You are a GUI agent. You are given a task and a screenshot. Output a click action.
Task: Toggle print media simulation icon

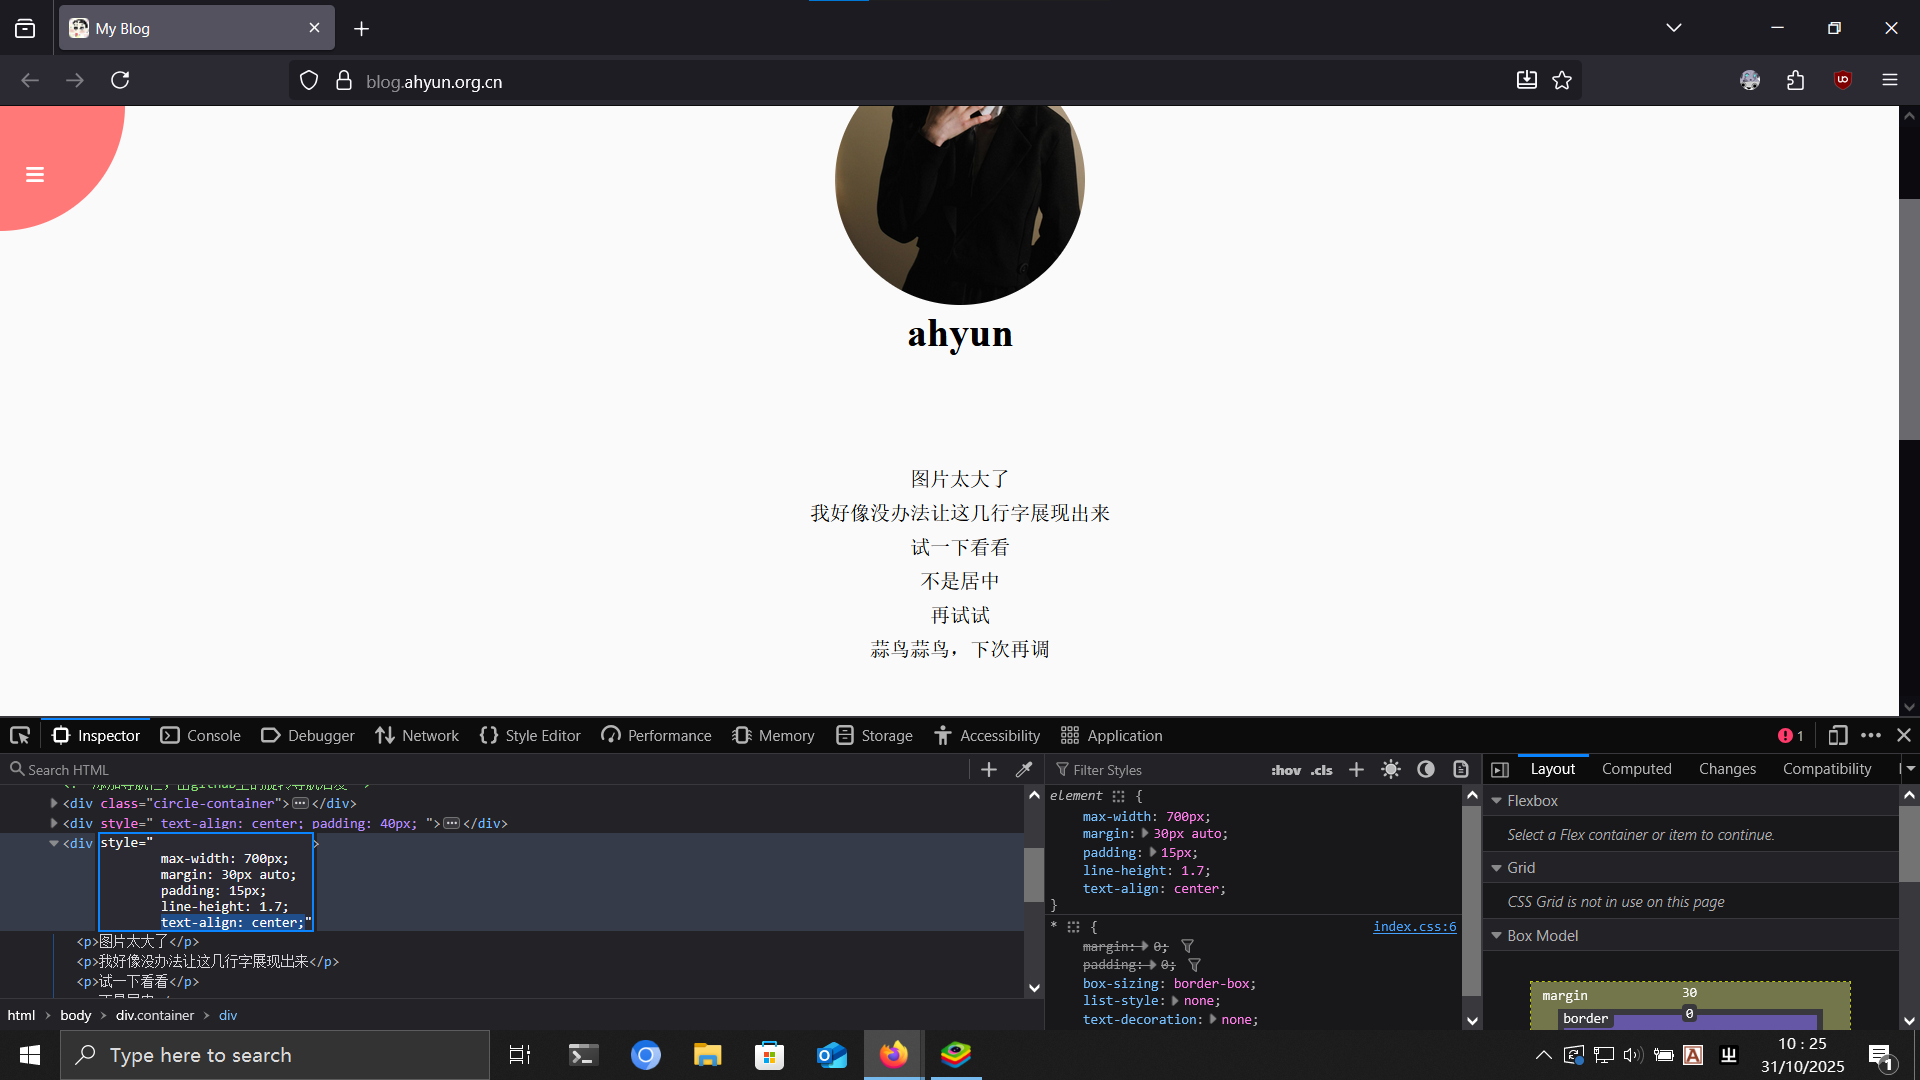(1461, 769)
